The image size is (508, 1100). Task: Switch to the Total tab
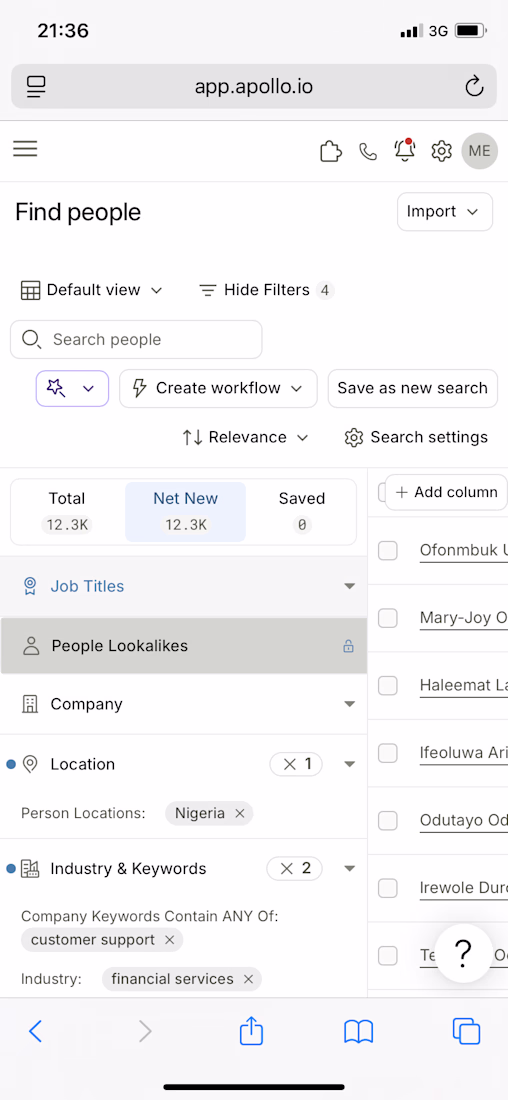pyautogui.click(x=67, y=511)
